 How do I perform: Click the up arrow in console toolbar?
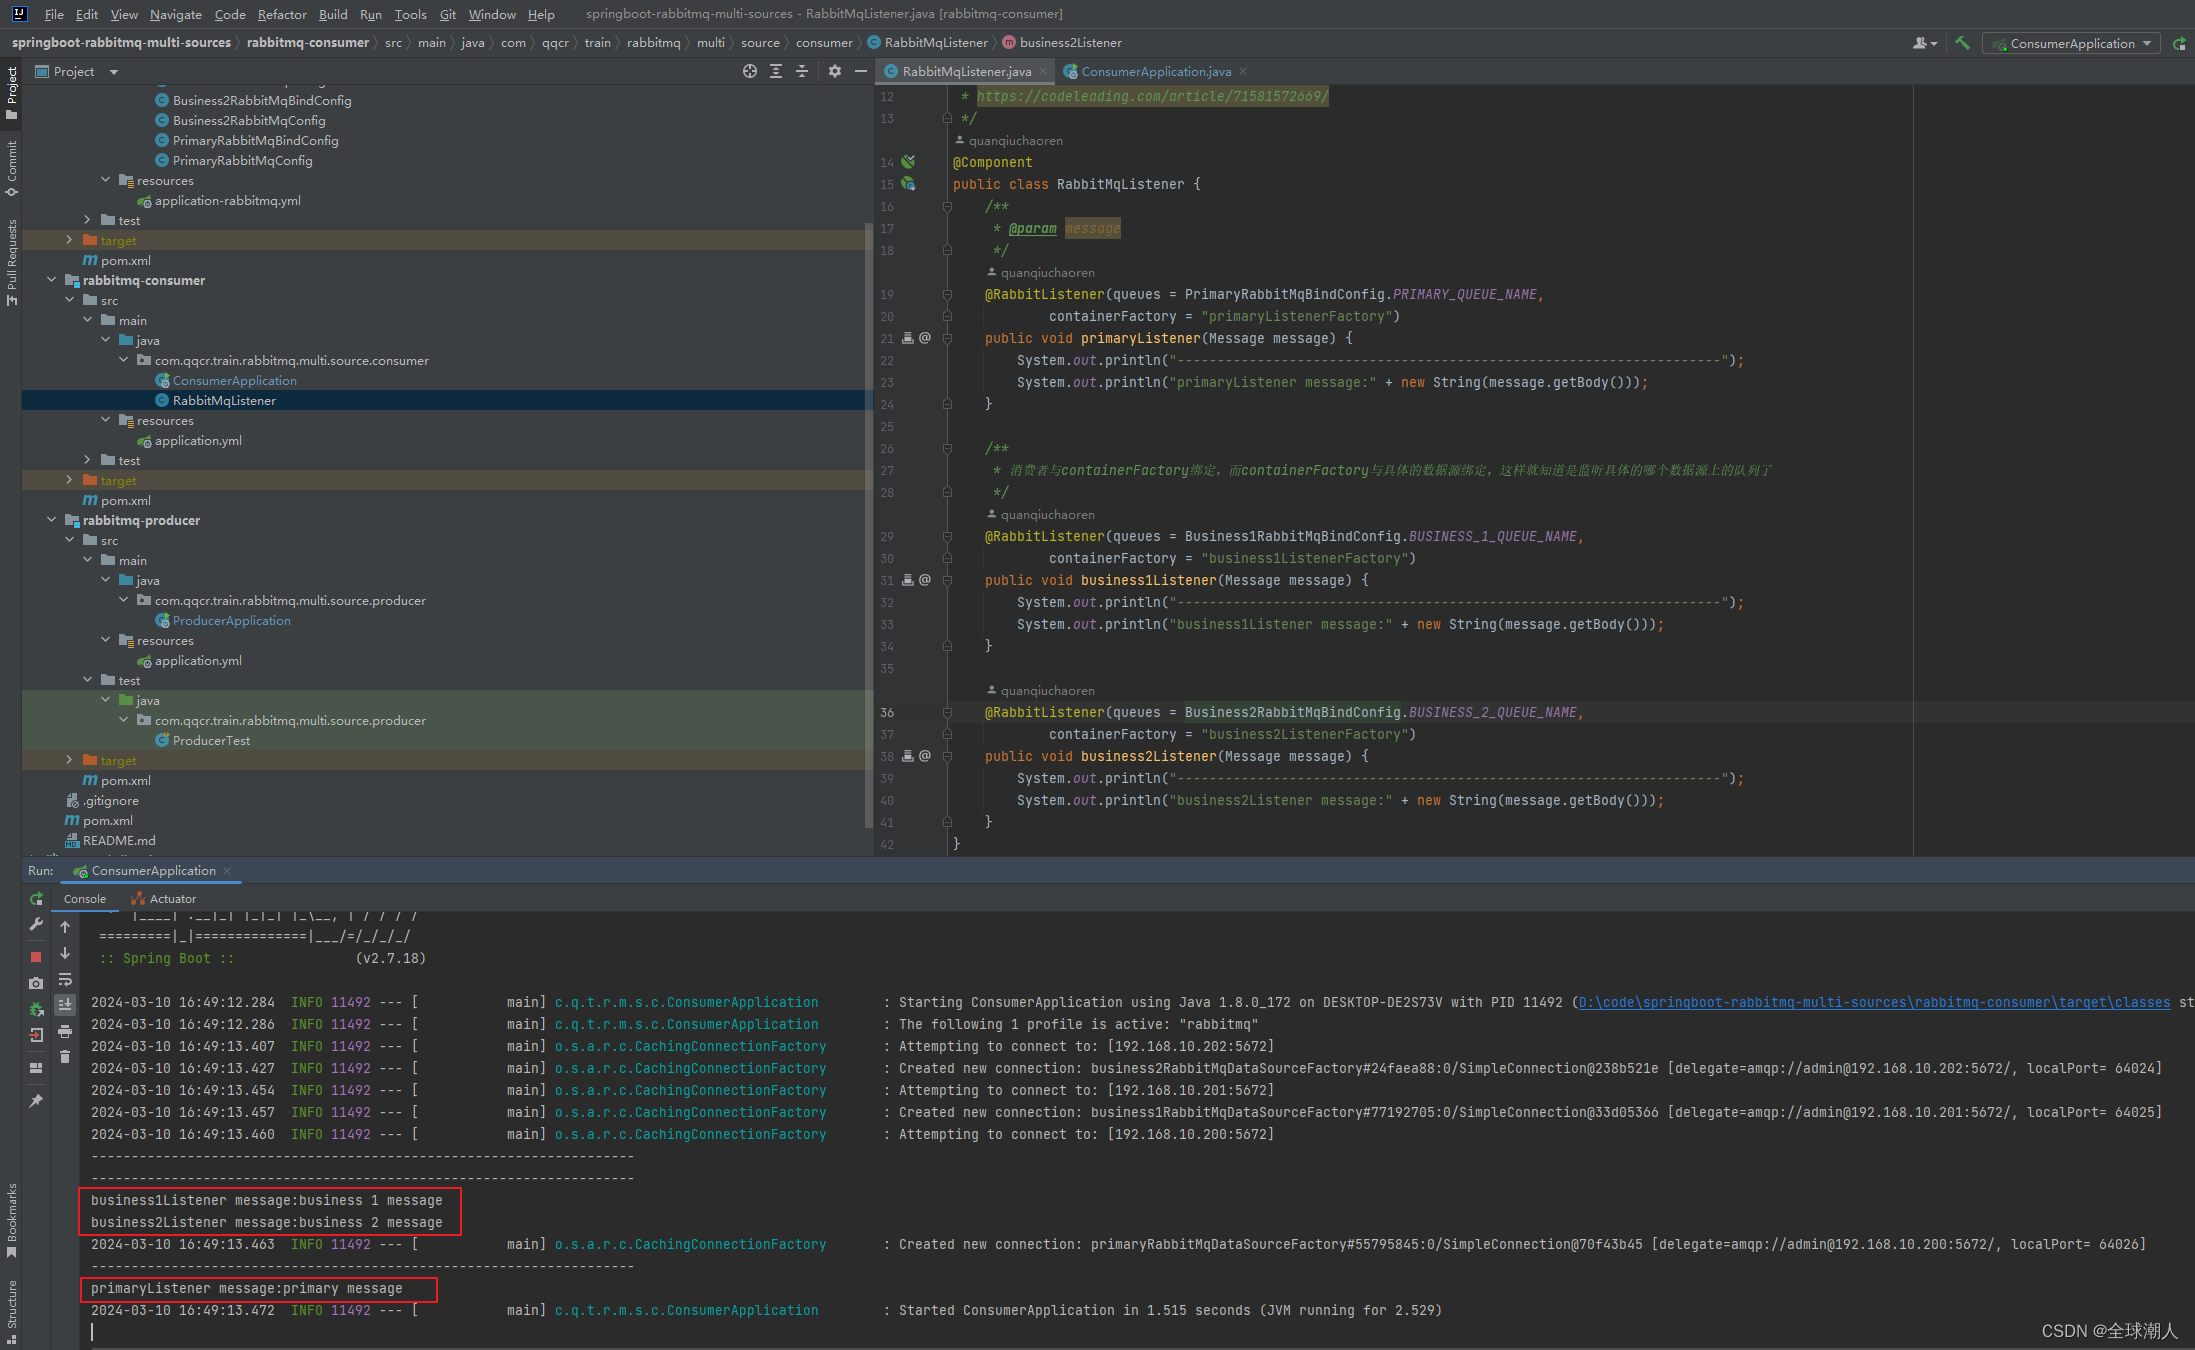(x=65, y=927)
